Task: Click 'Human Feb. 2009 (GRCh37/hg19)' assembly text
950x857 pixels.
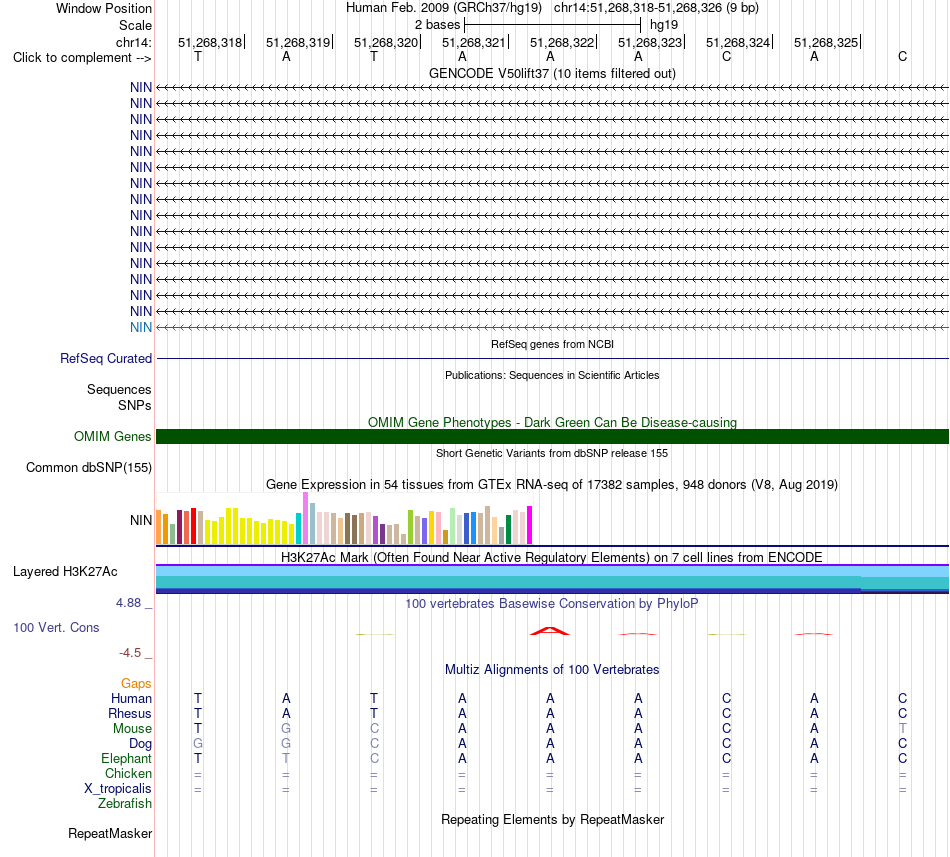Action: coord(443,8)
